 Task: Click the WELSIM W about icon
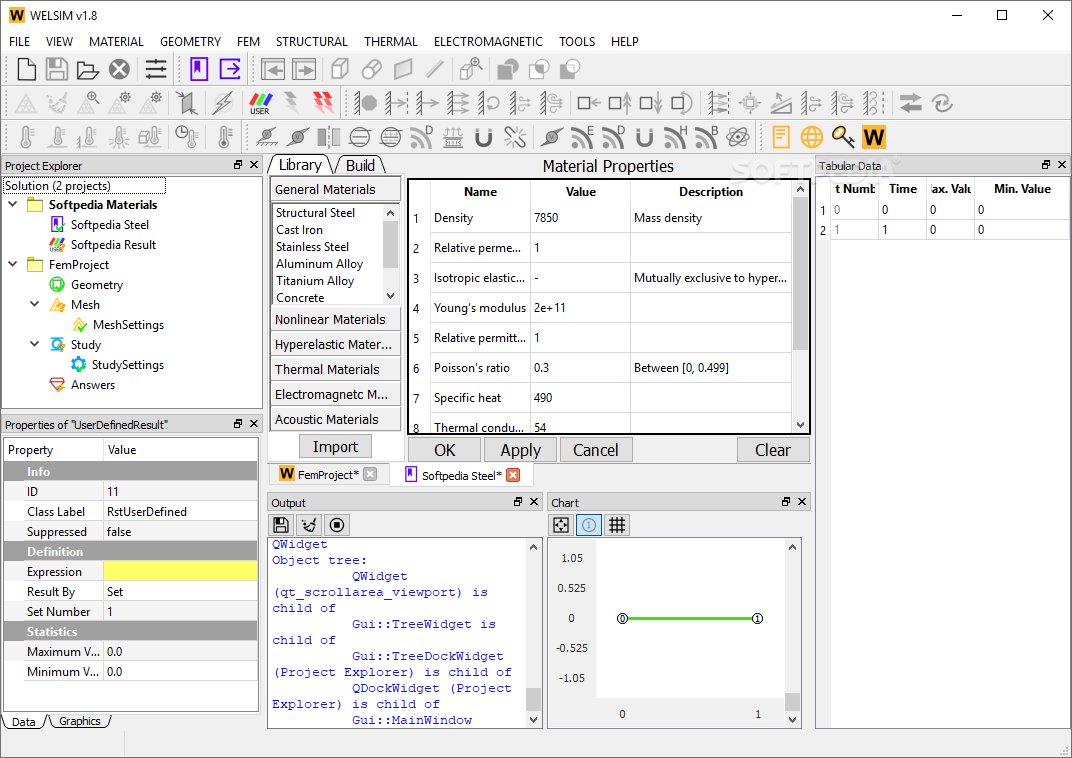874,137
